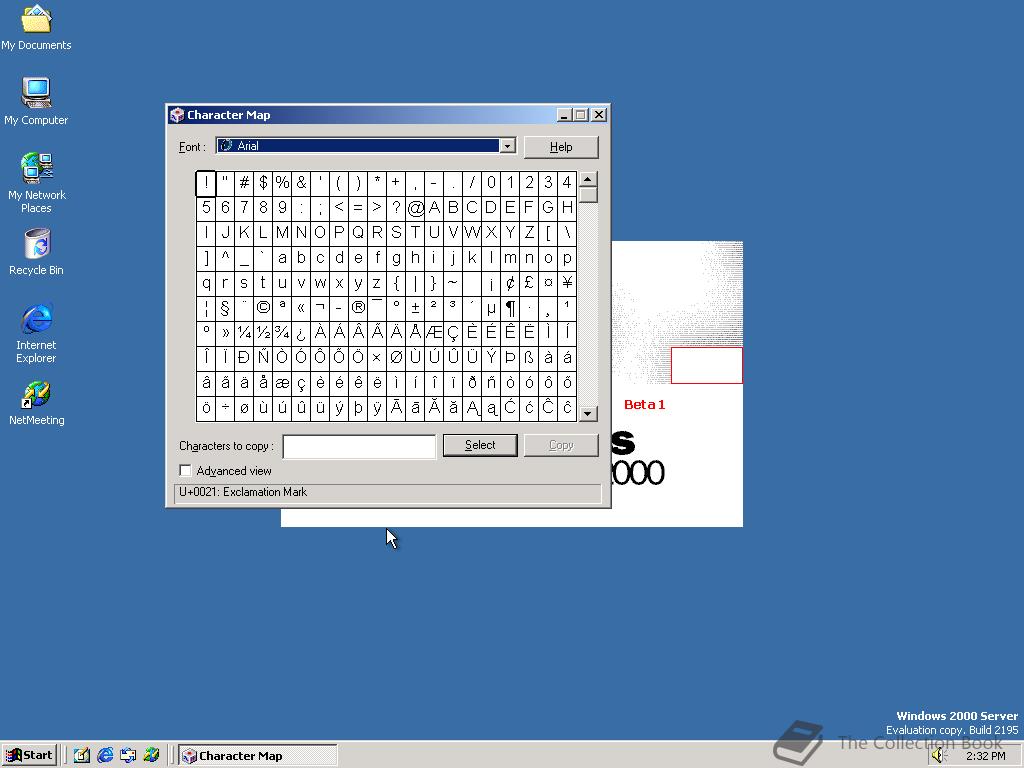Click the Recycle Bin icon
The height and width of the screenshot is (768, 1024).
(x=37, y=251)
